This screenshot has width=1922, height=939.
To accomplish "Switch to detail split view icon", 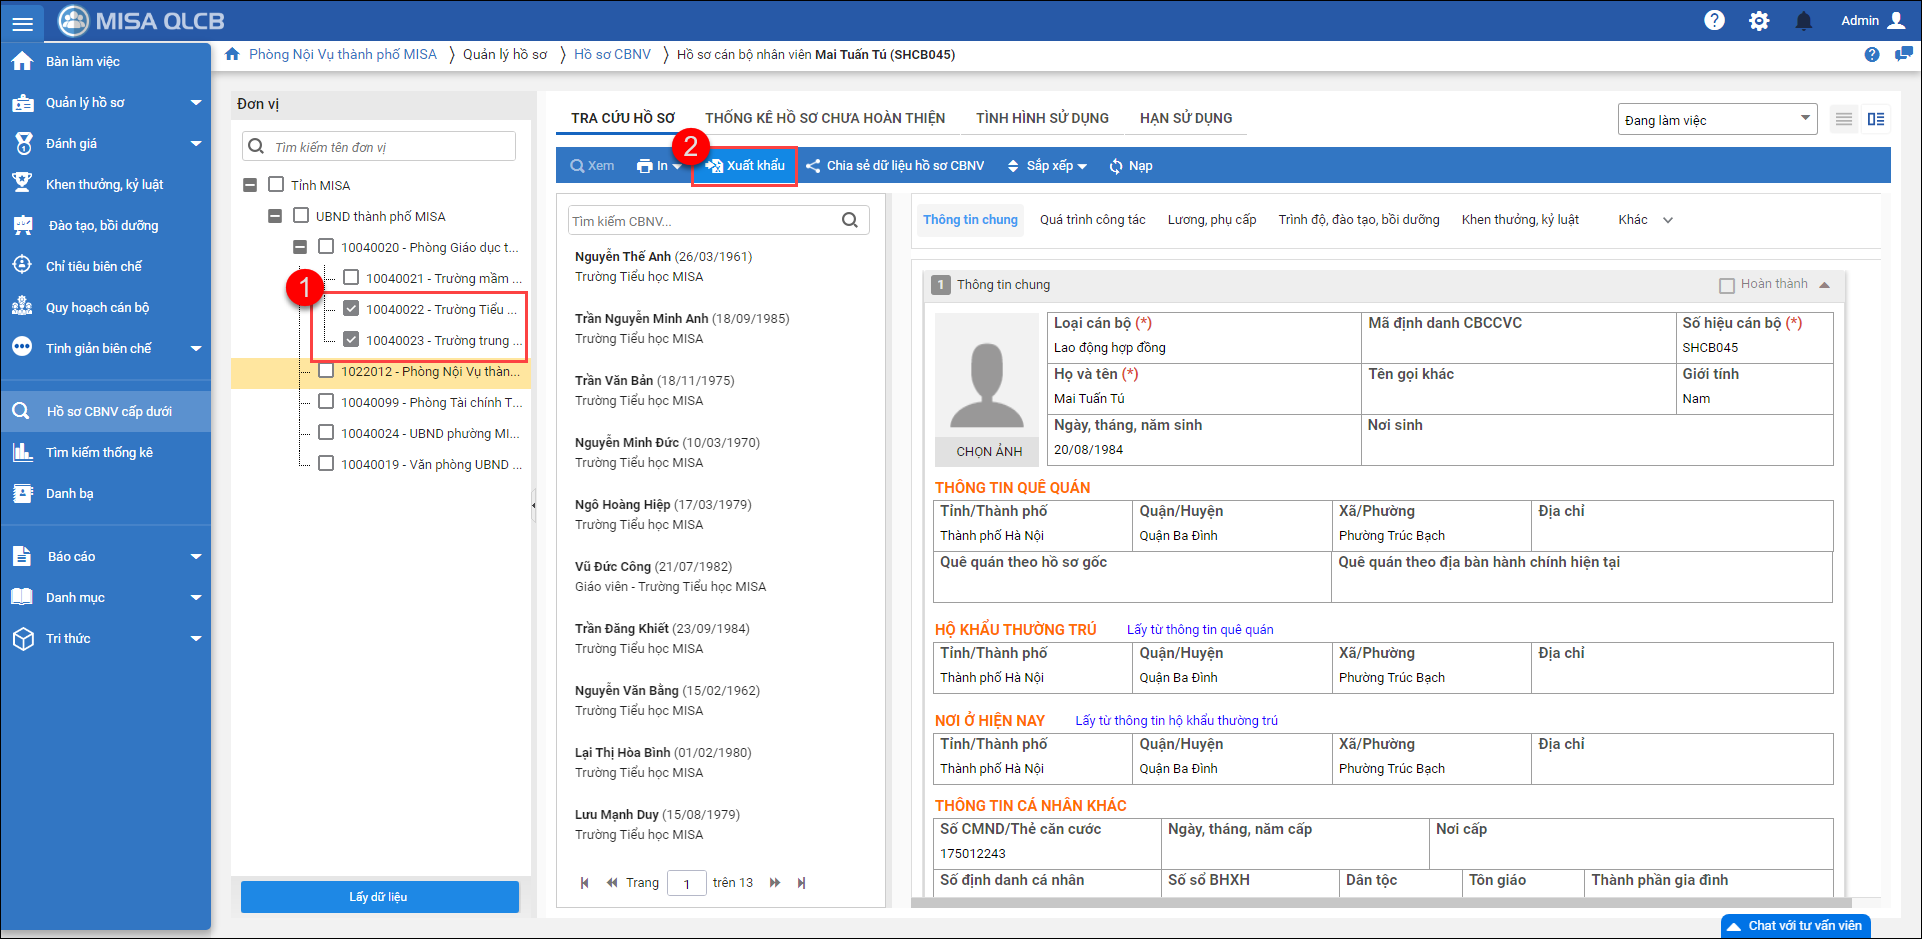I will [x=1876, y=120].
